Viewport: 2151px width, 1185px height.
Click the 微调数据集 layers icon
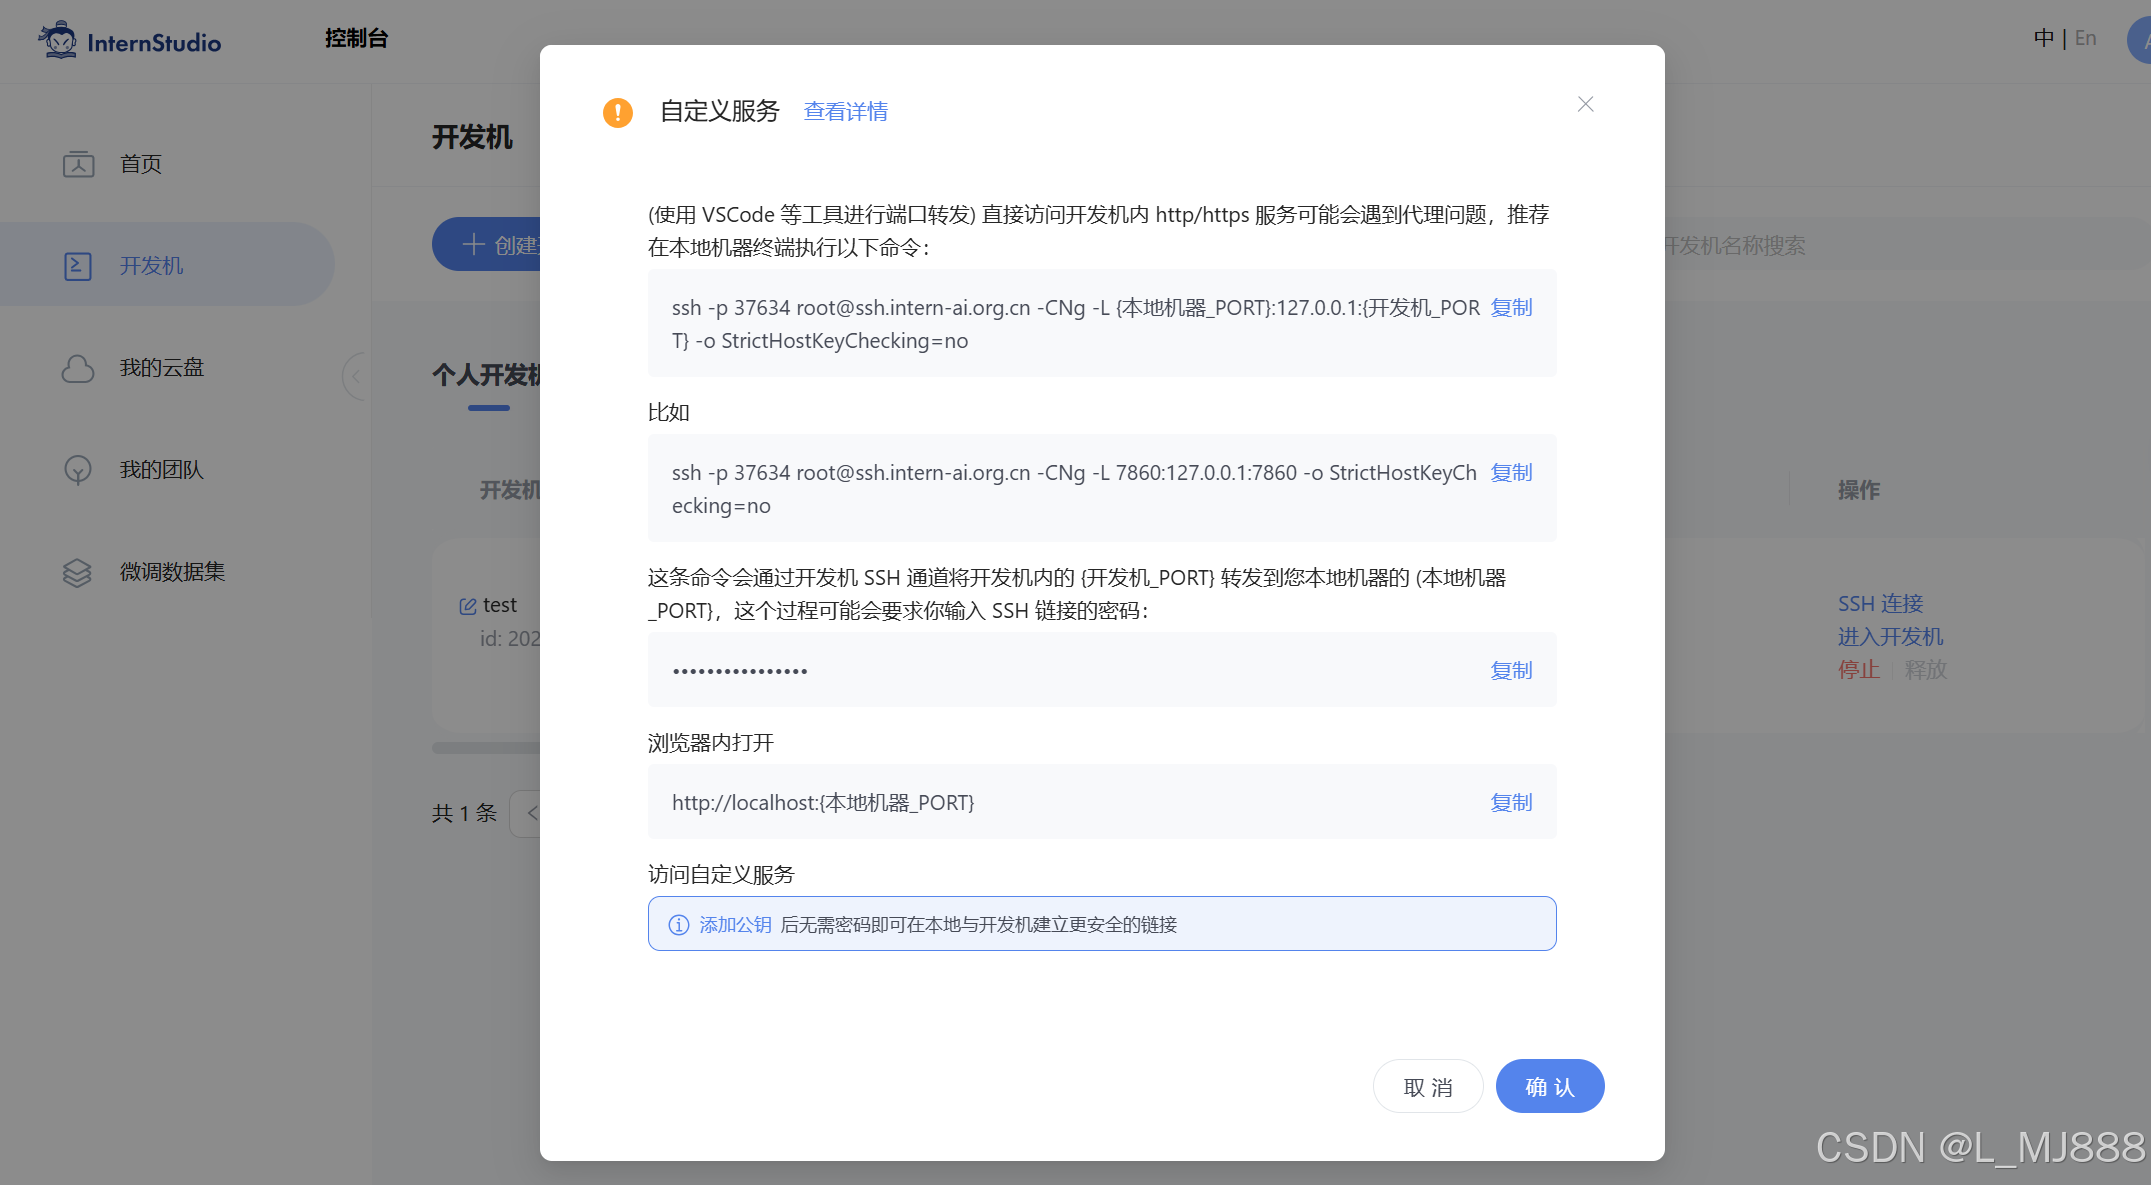pos(78,572)
